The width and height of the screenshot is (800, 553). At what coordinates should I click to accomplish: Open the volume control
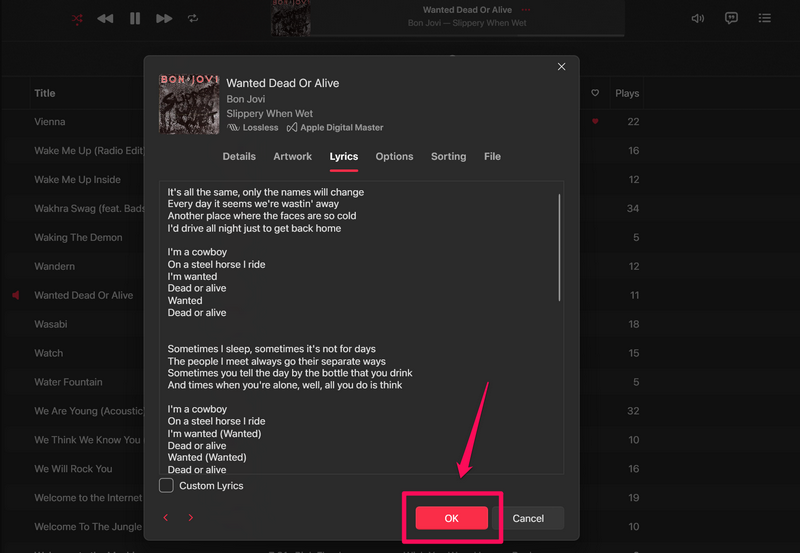(697, 19)
